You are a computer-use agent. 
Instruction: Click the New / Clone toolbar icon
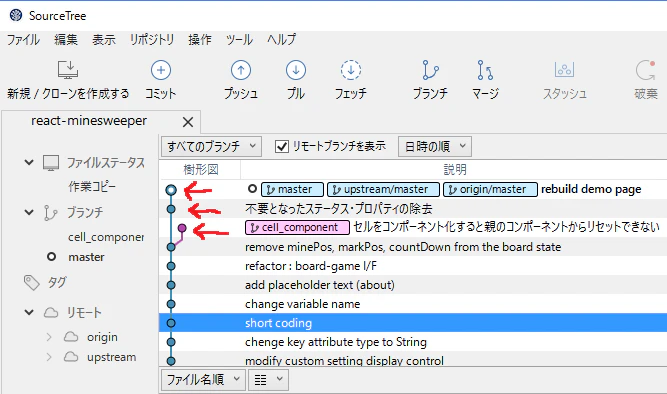click(x=68, y=70)
